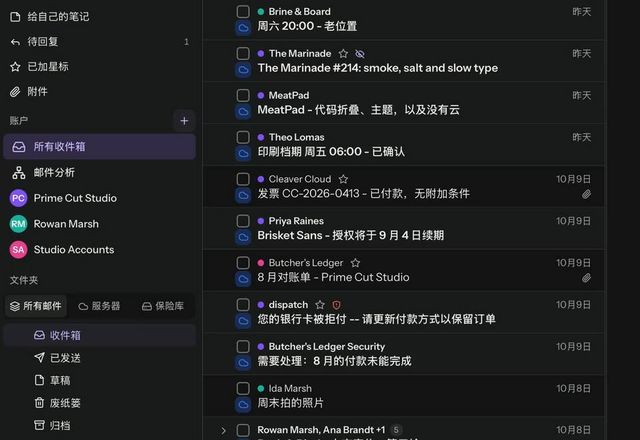Click cloud icon on MeatPad email

click(243, 112)
